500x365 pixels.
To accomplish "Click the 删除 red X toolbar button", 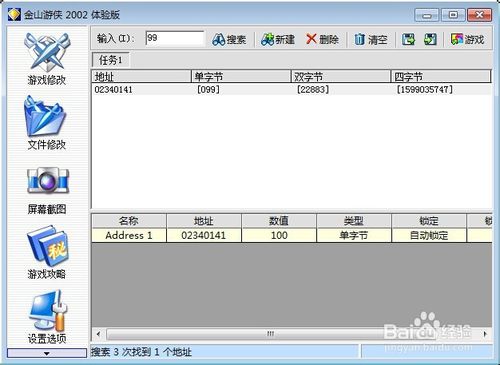I will tap(322, 40).
